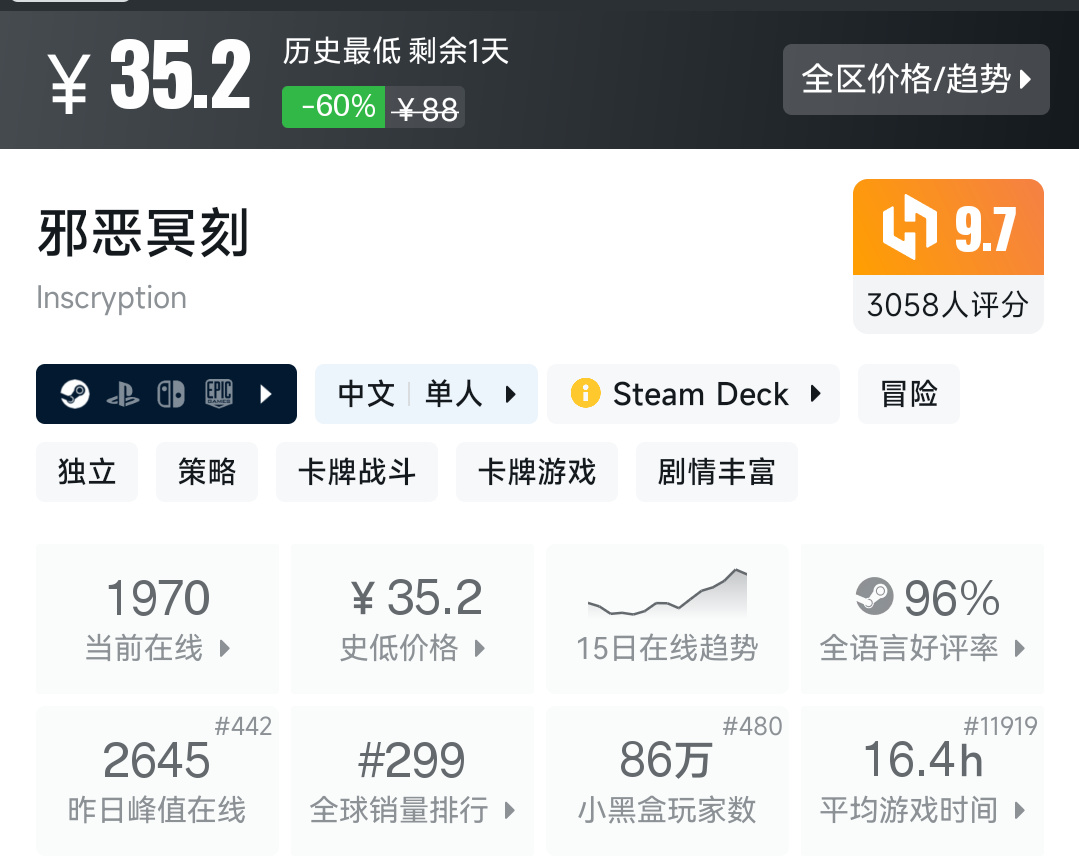Click the PlayStation platform icon
This screenshot has height=863, width=1079.
pos(122,394)
